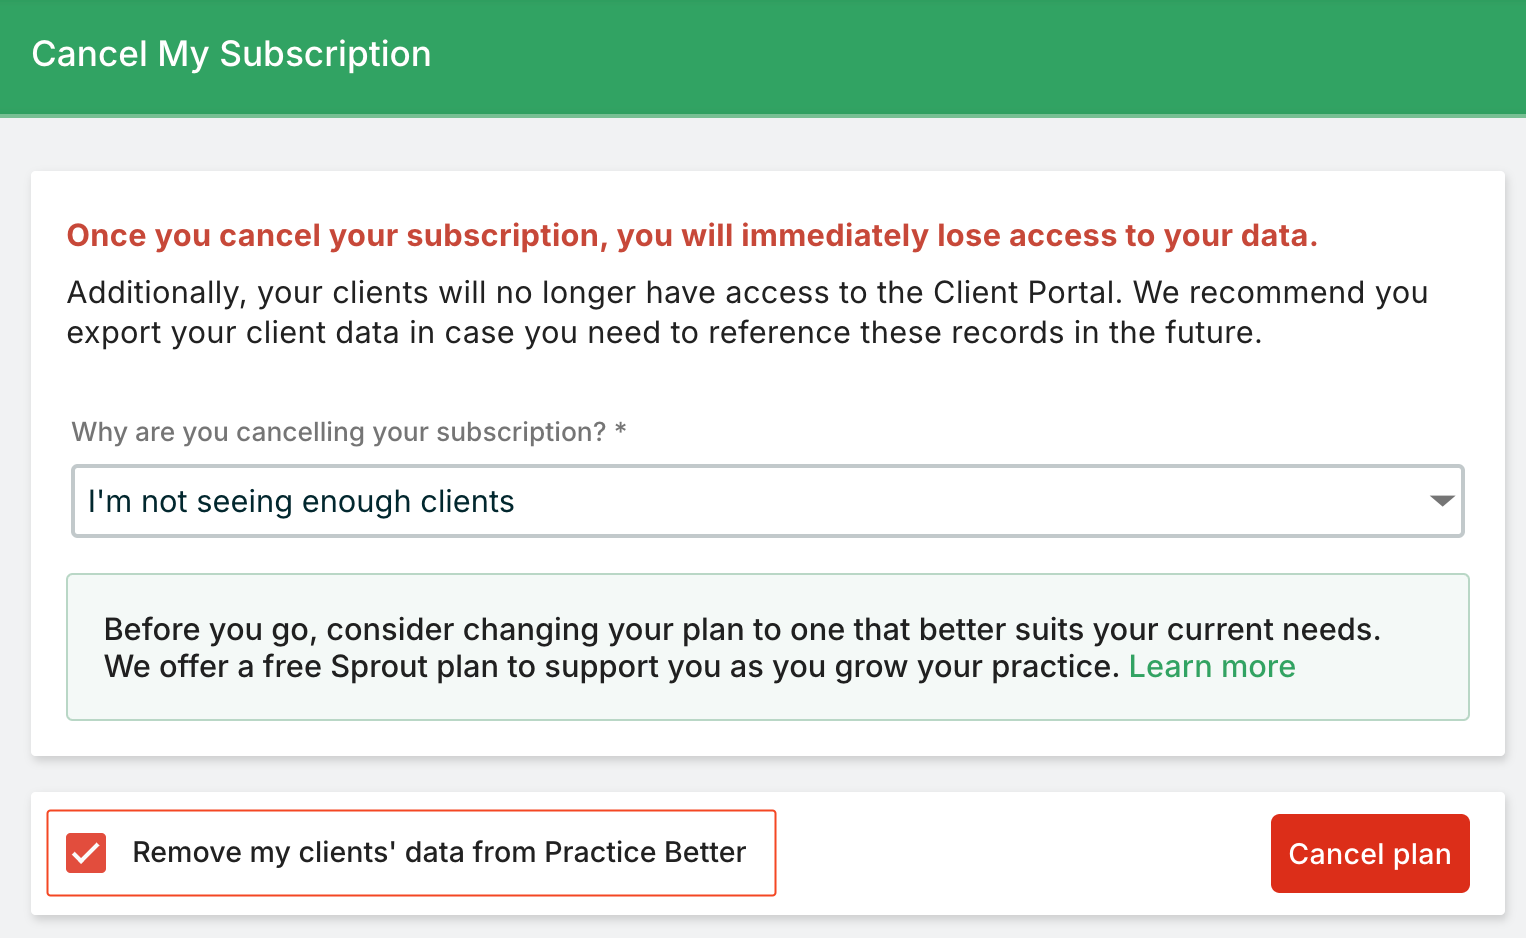This screenshot has width=1526, height=938.
Task: Click the "Cancel My Subscription" header title
Action: 231,54
